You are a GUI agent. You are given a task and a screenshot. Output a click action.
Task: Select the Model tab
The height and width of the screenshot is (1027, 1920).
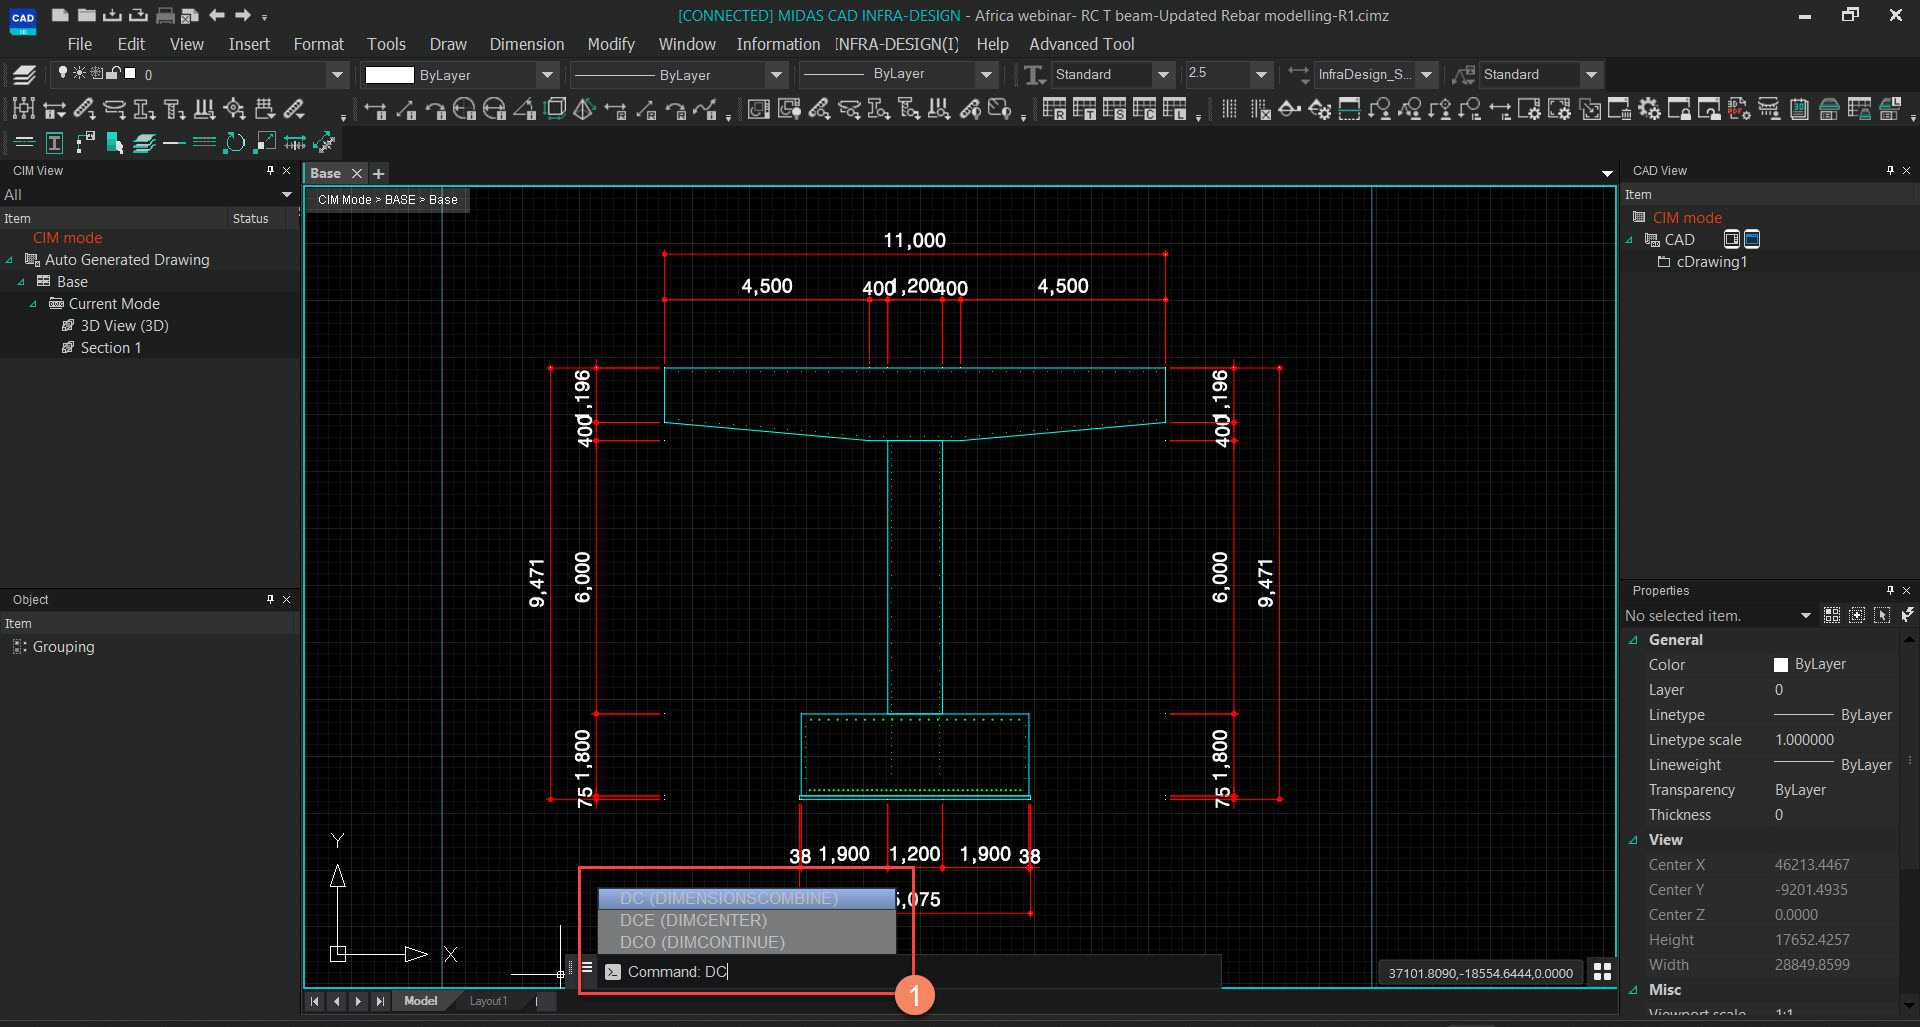pos(420,1001)
